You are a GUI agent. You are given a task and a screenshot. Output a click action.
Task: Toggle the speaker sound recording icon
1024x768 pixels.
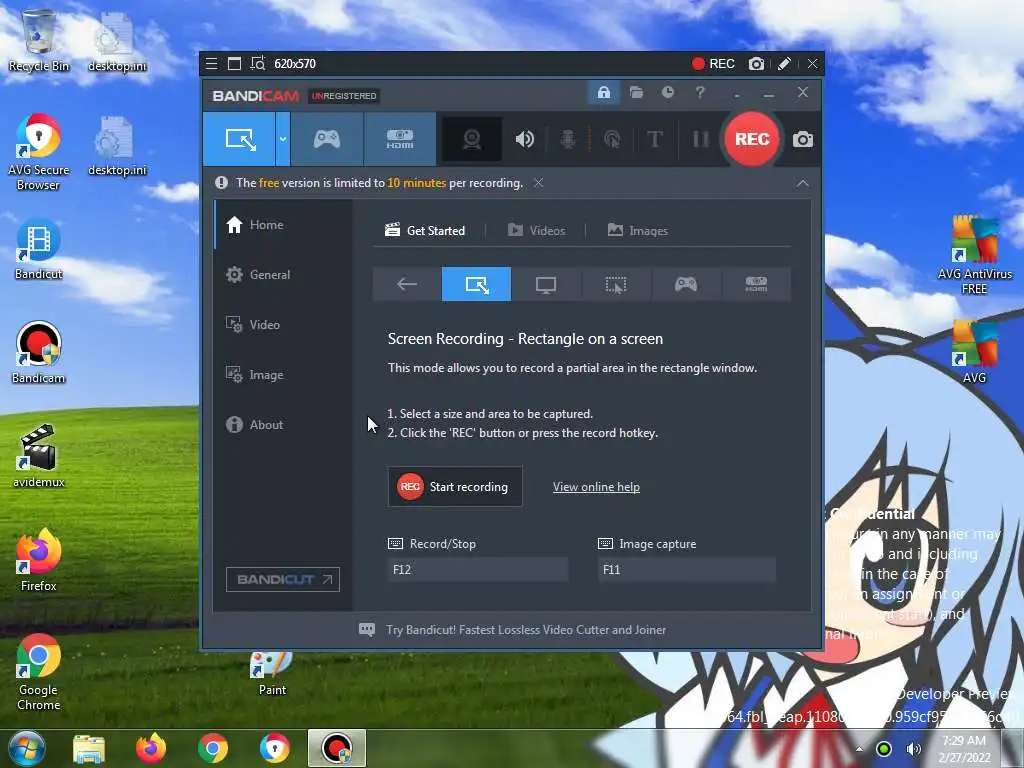tap(524, 139)
